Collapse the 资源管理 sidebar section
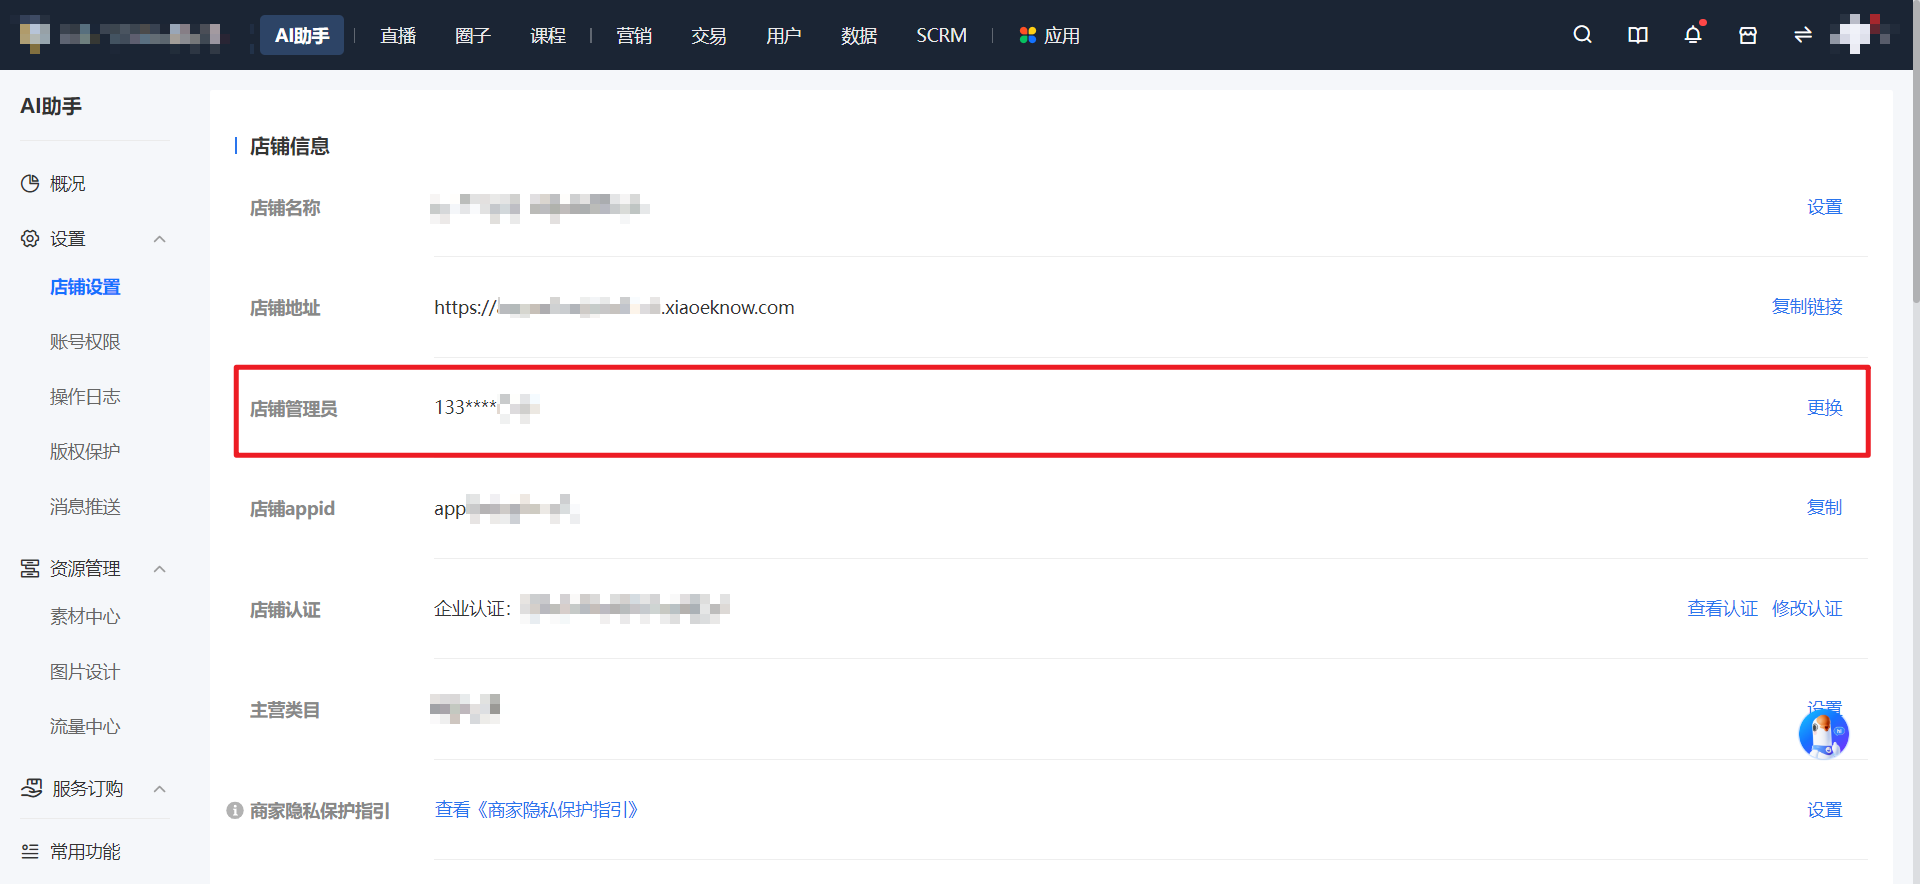The width and height of the screenshot is (1920, 884). point(159,569)
